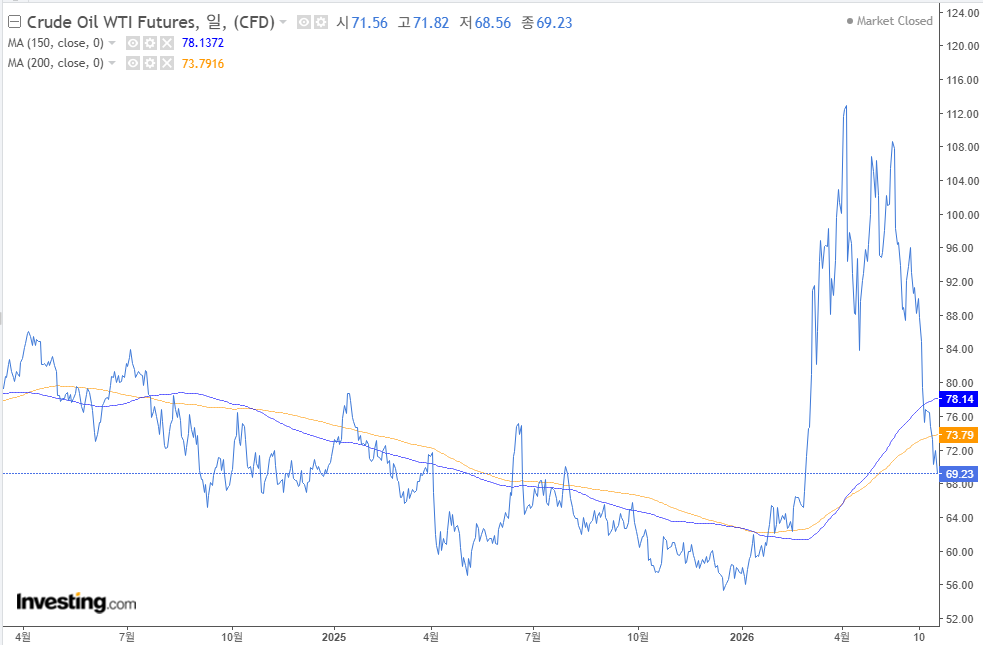Click the blue 78.14 price axis label

(x=959, y=399)
